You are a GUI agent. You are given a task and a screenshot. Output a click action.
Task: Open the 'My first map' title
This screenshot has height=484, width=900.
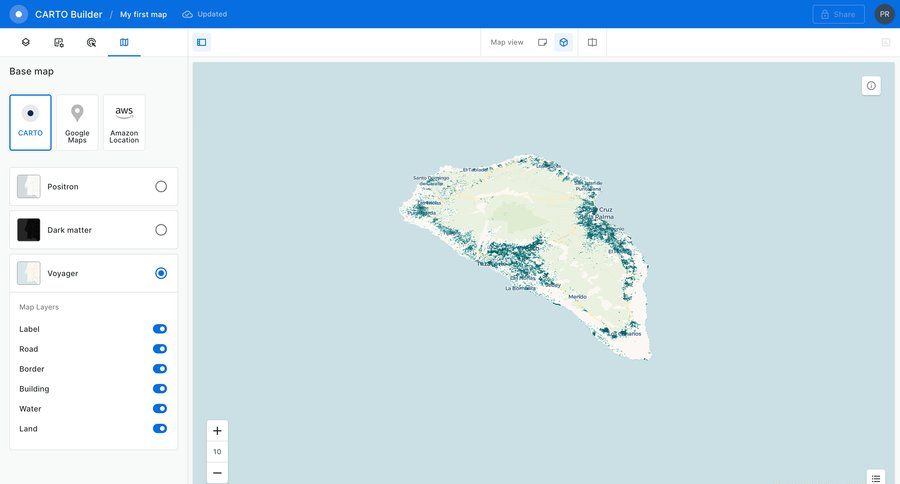point(143,14)
